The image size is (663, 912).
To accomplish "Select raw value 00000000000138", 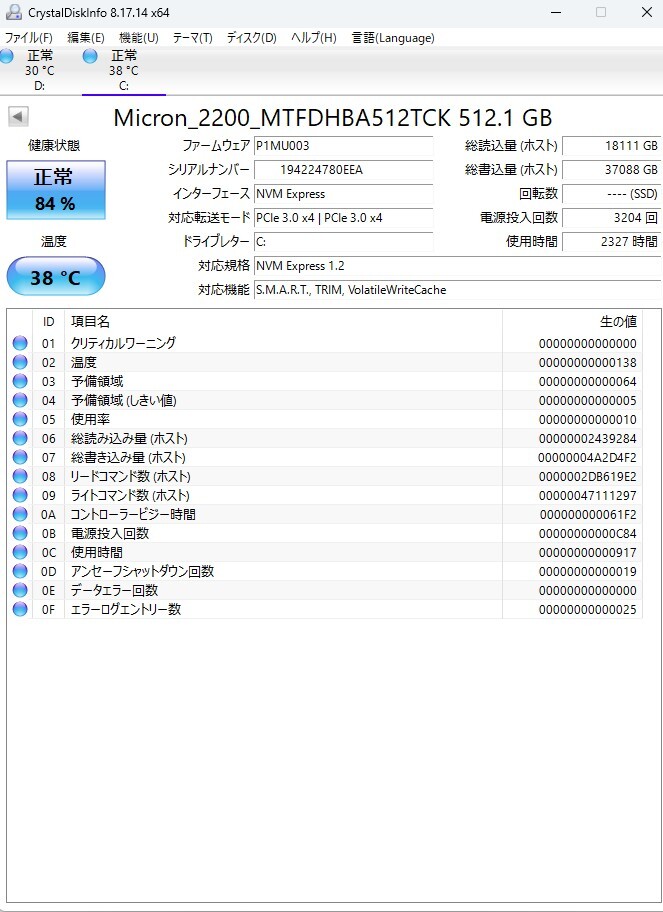I will coord(587,363).
